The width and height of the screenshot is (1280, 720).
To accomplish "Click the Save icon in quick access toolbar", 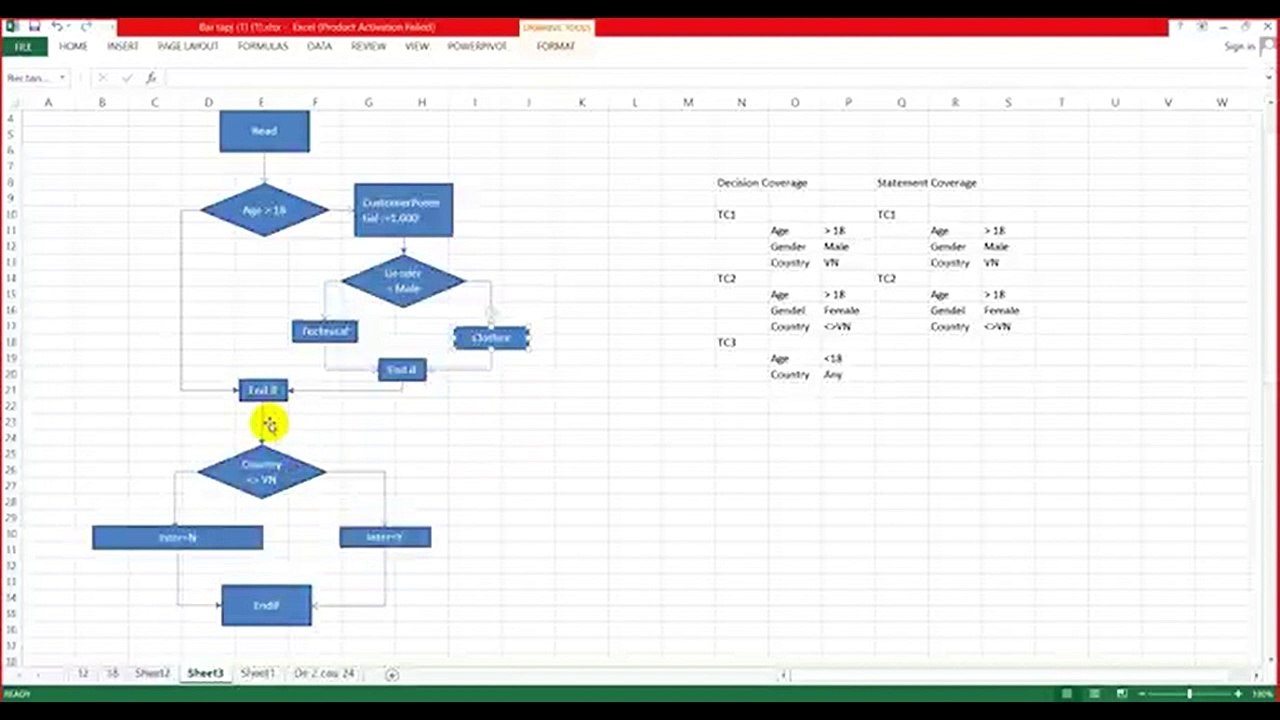I will 34,27.
